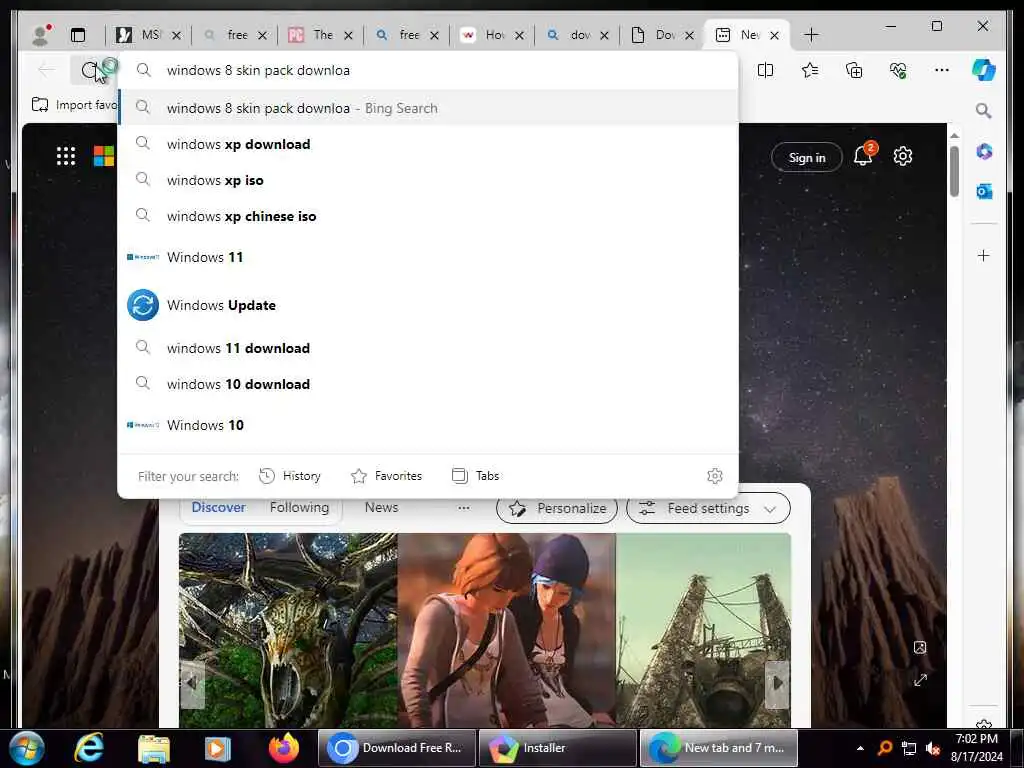Click the Sign in button
The image size is (1024, 768).
point(807,157)
